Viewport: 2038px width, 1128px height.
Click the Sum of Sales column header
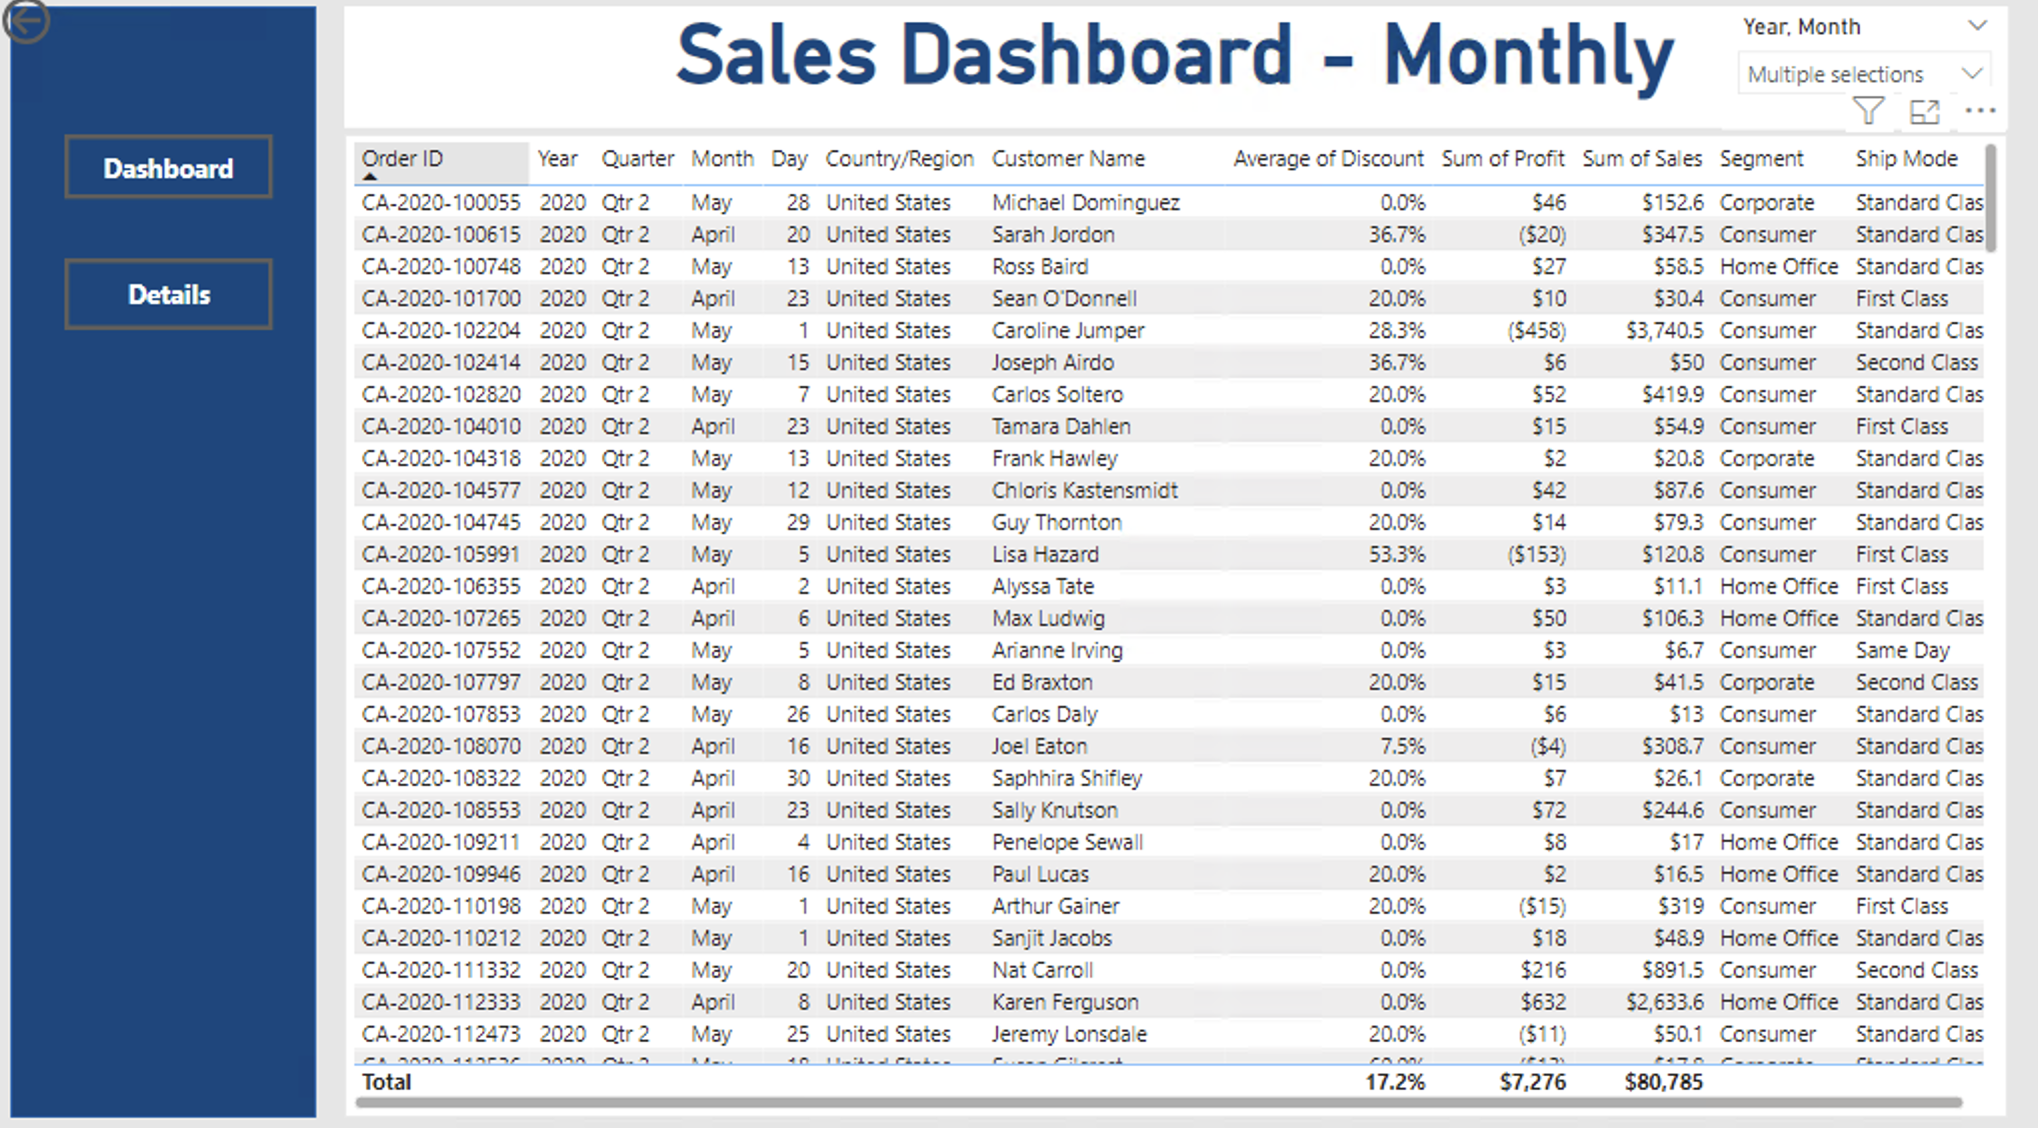[x=1643, y=158]
